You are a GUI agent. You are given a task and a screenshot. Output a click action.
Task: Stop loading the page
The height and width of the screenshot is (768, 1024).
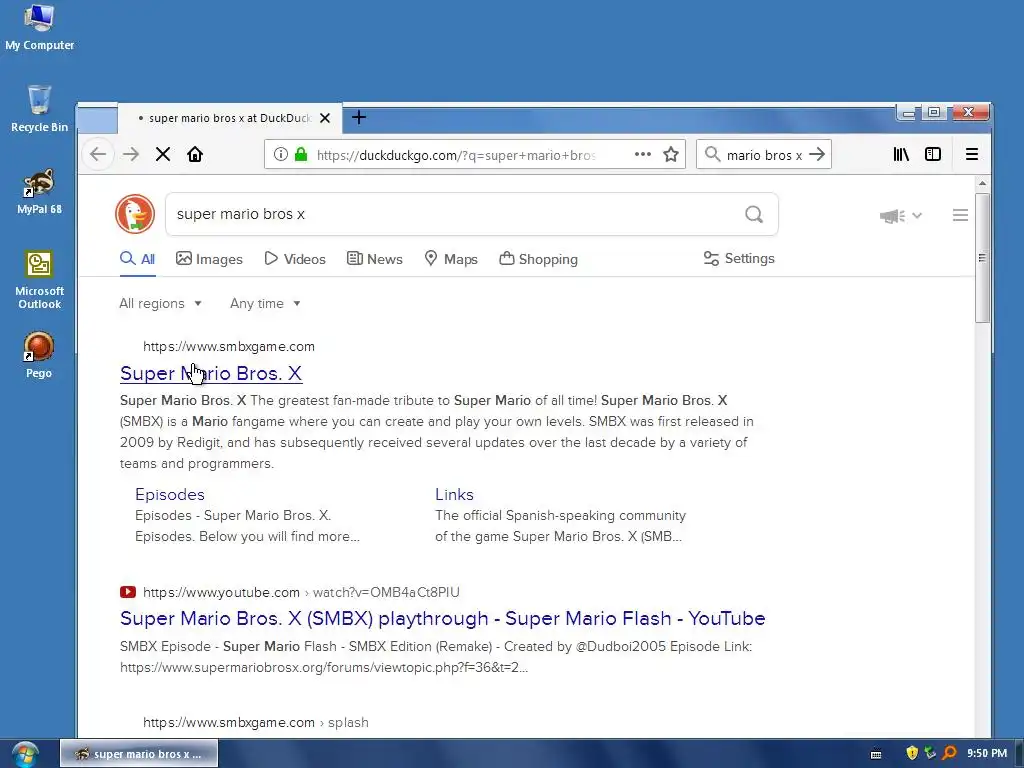click(163, 154)
